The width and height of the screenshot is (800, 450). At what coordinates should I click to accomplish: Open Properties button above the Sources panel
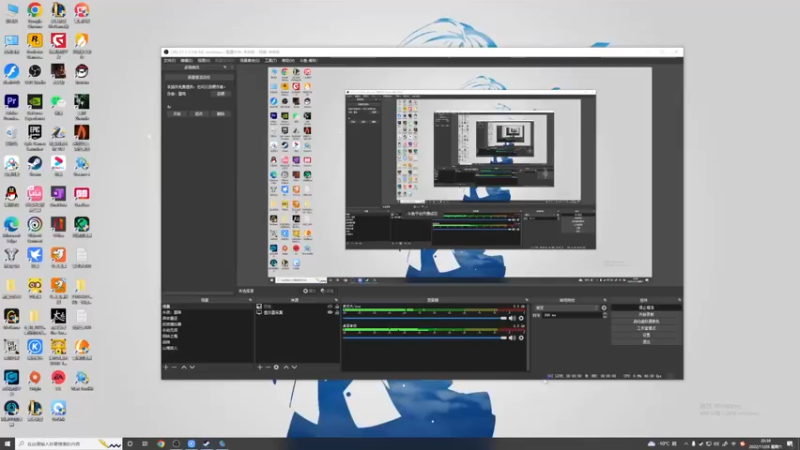(x=308, y=291)
